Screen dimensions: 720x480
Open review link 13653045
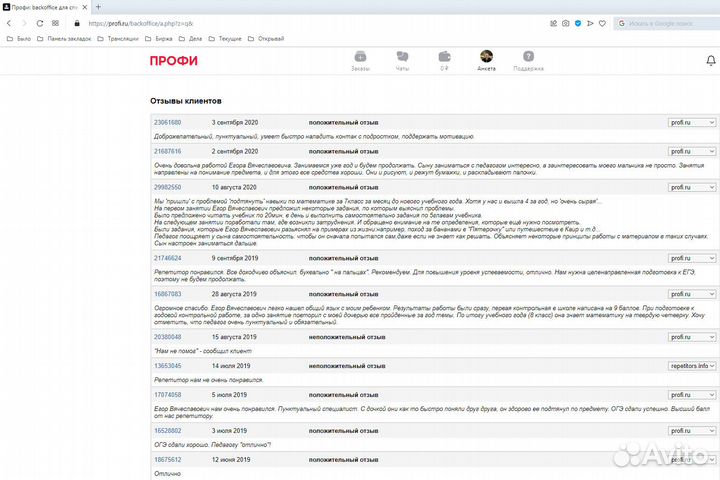tap(168, 366)
